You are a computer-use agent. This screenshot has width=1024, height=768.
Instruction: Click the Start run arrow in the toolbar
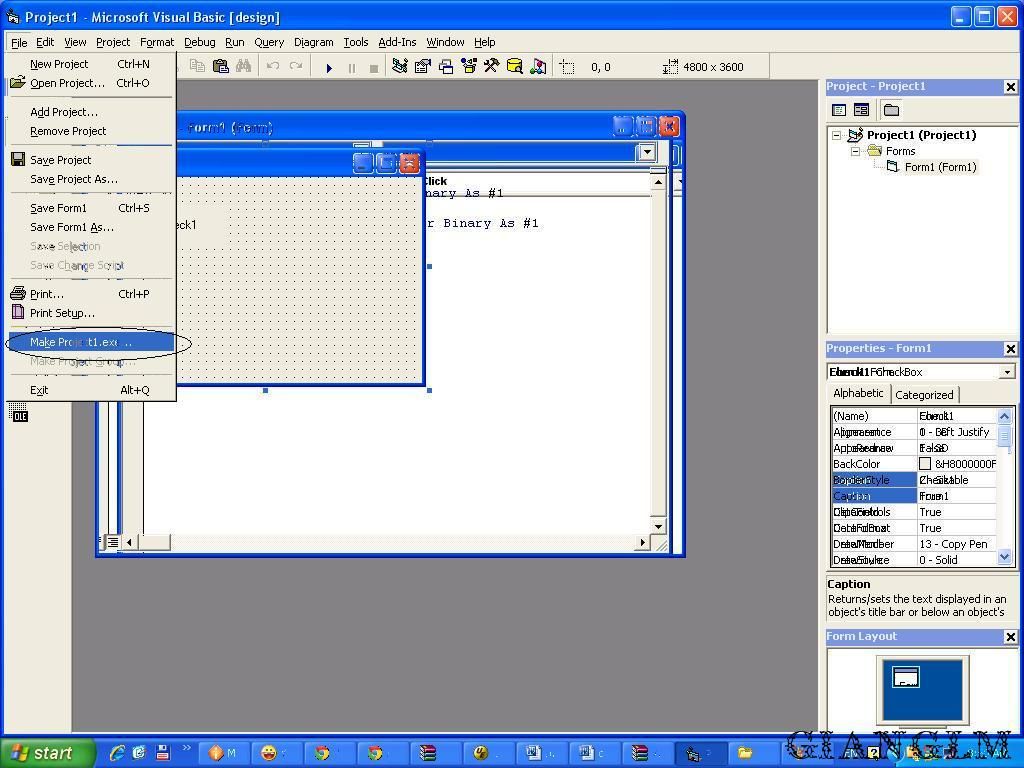329,67
